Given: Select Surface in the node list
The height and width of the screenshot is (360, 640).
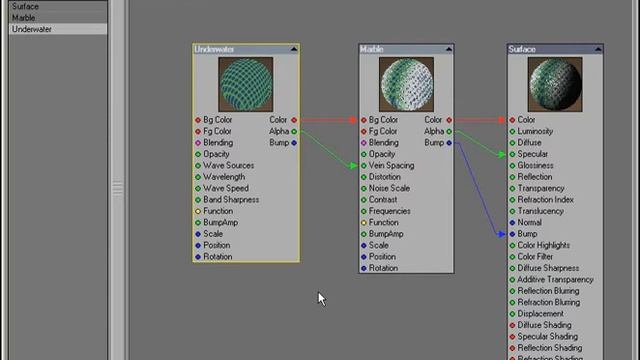Looking at the screenshot, I should (x=58, y=7).
